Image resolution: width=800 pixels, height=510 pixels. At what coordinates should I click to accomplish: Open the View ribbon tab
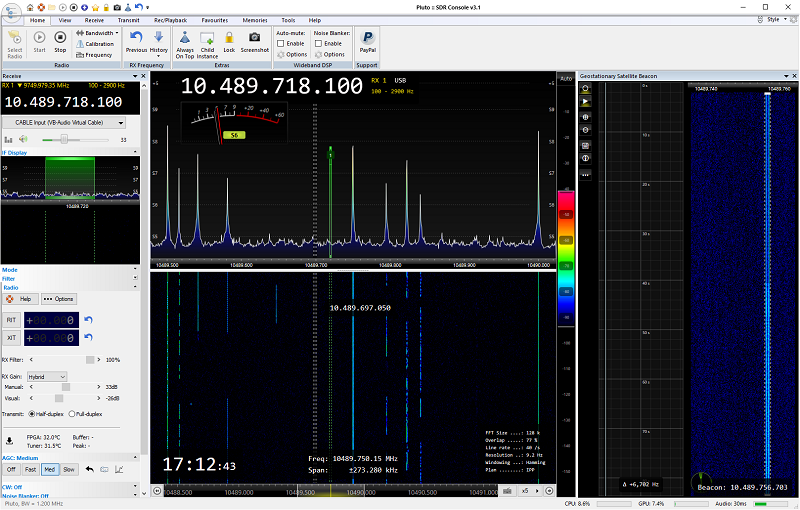tap(65, 20)
